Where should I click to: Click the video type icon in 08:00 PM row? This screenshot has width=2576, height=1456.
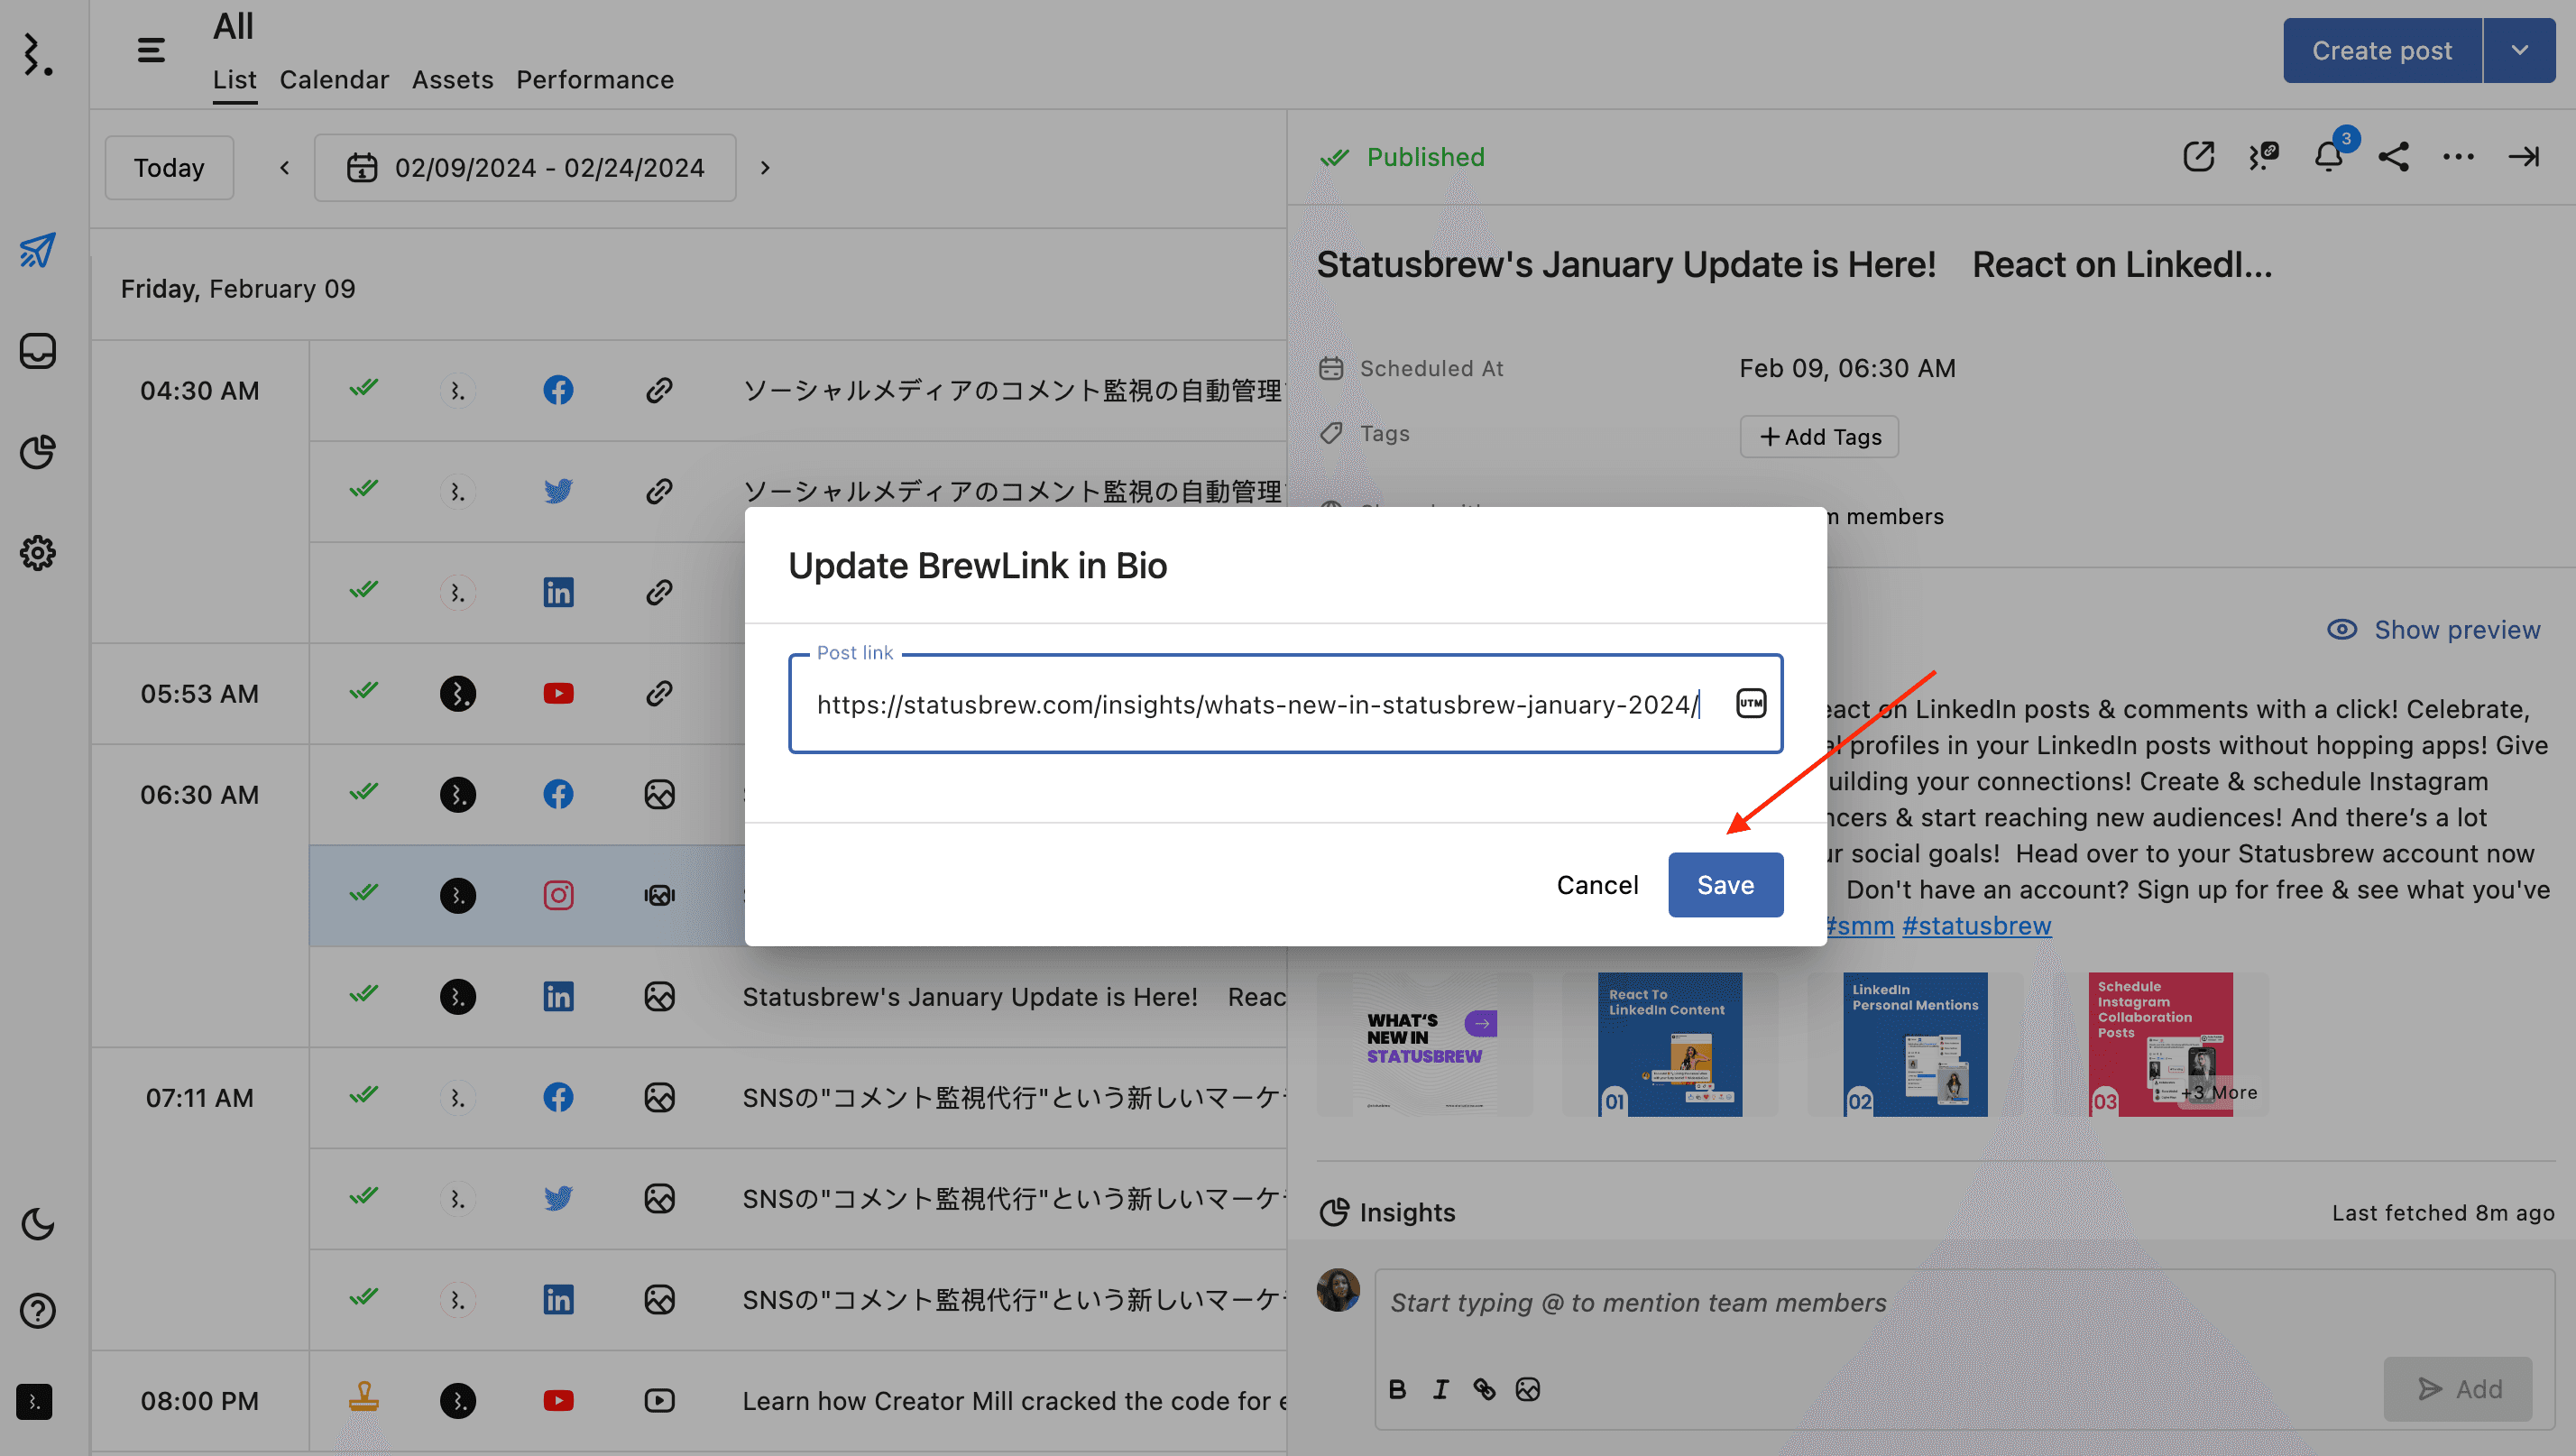pyautogui.click(x=659, y=1401)
